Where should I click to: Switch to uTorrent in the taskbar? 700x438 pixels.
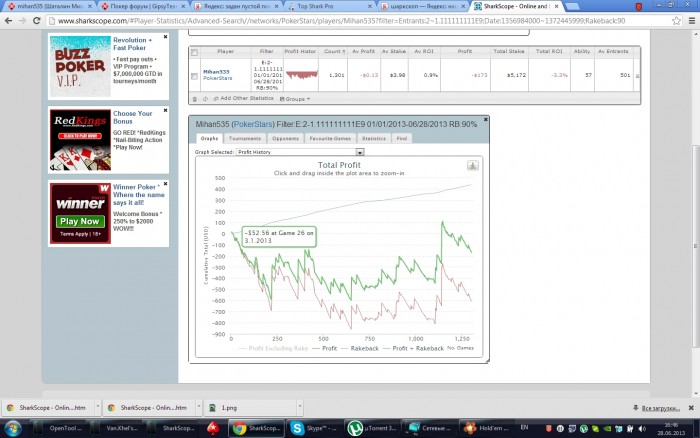372,429
